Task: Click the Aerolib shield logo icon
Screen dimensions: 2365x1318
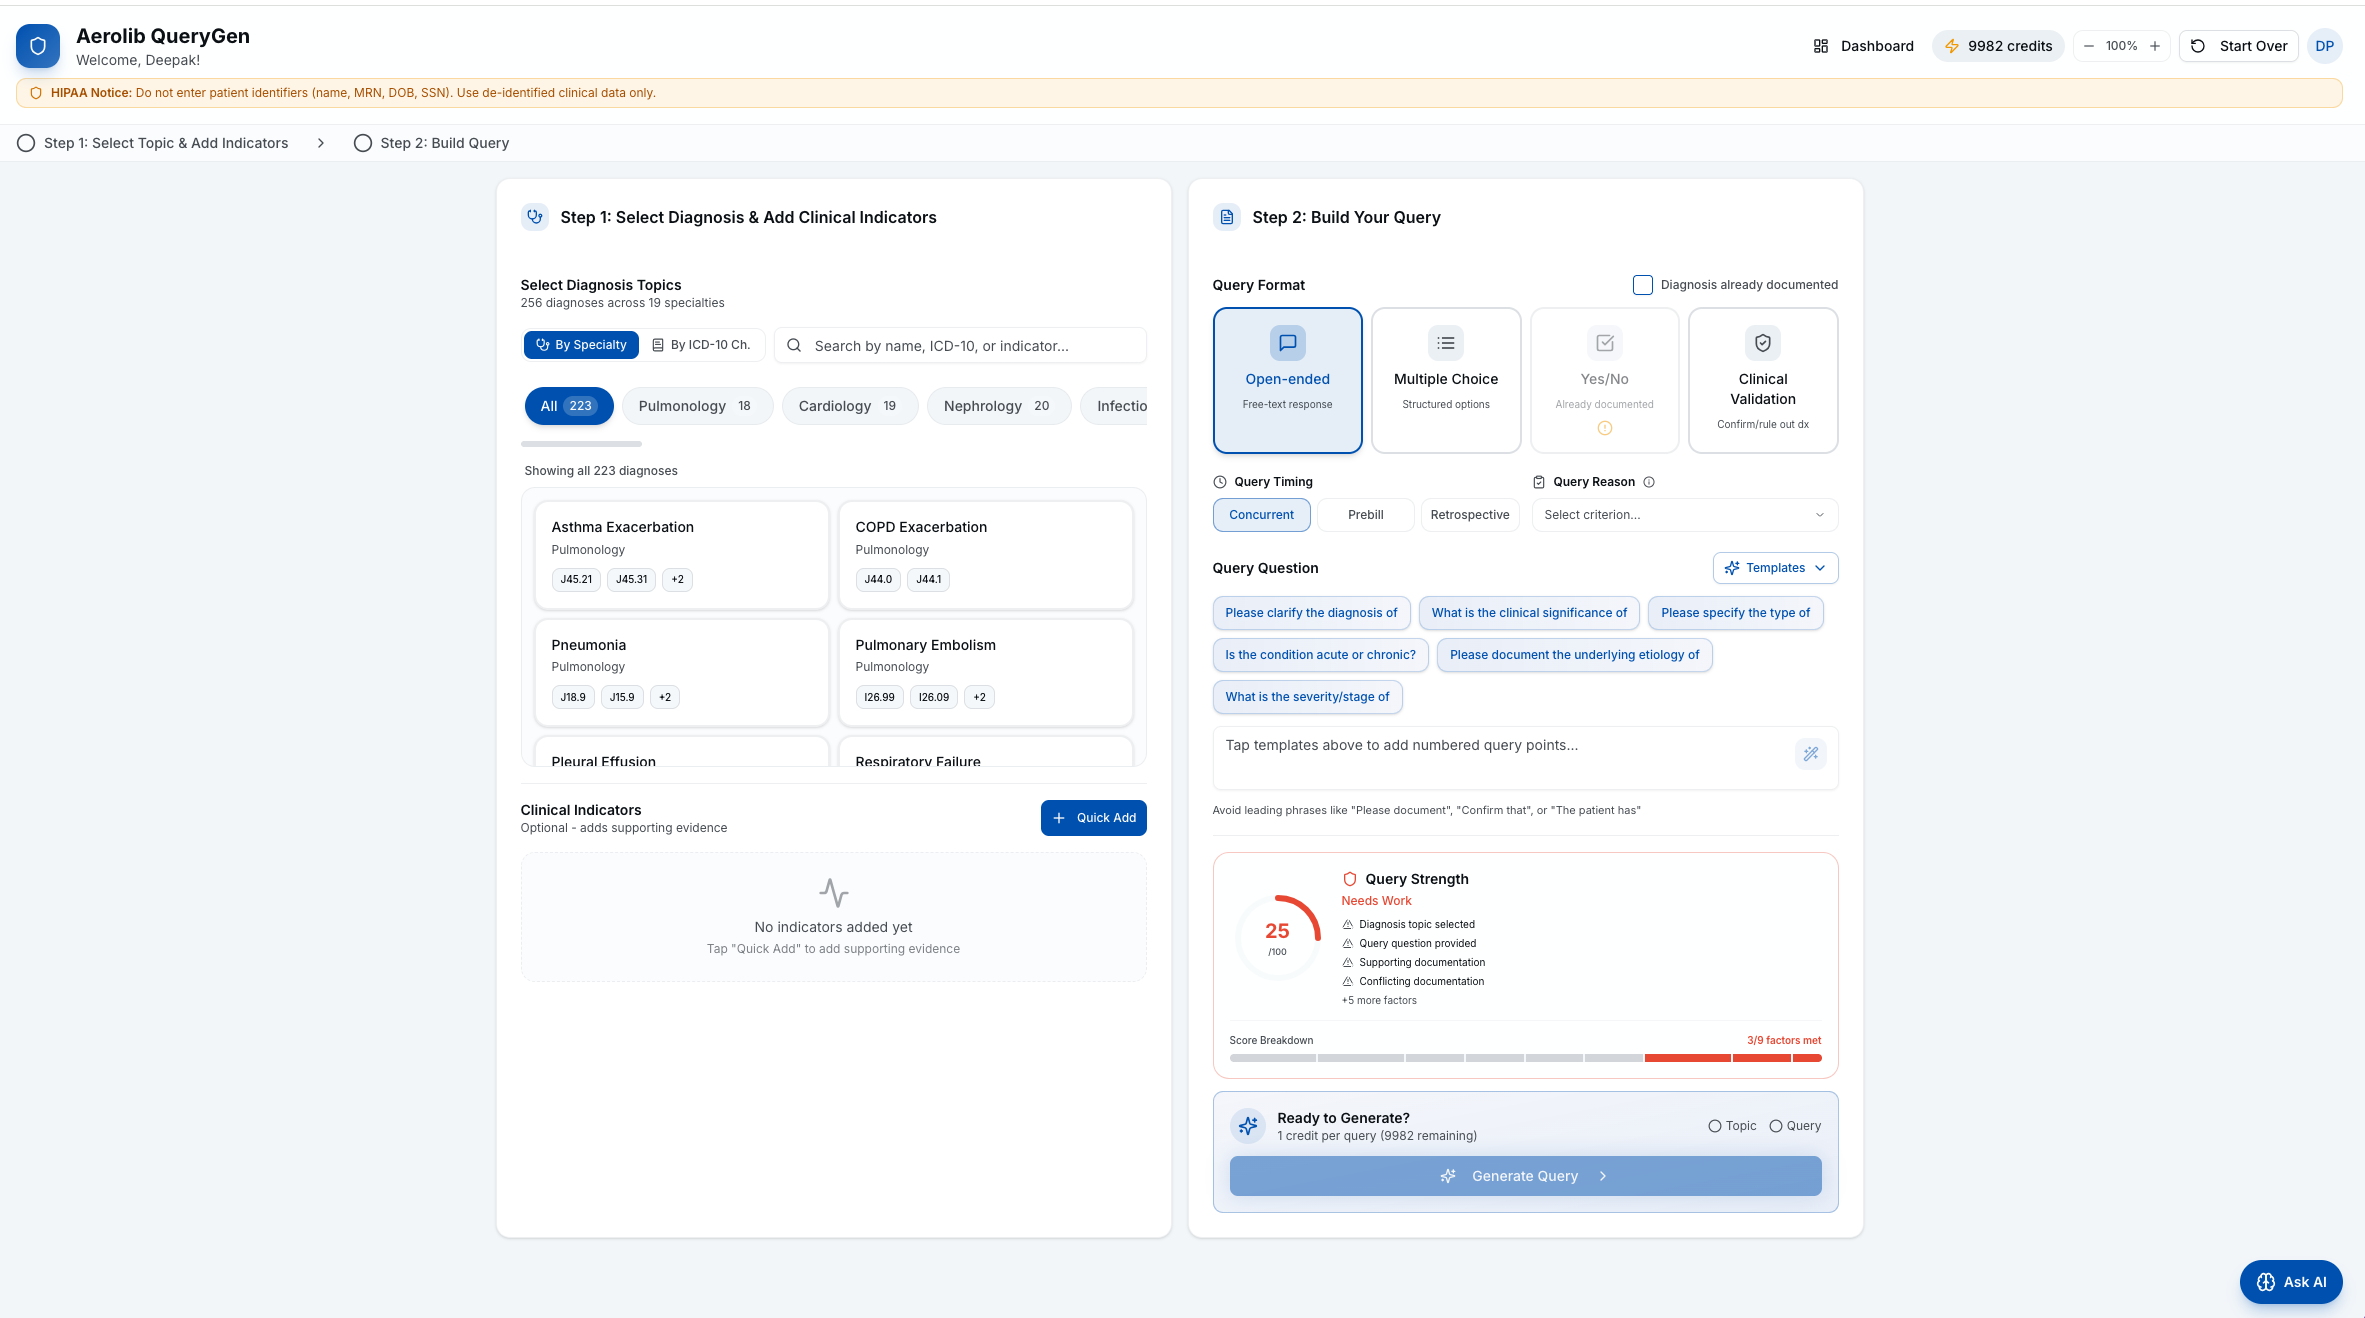Action: point(38,46)
